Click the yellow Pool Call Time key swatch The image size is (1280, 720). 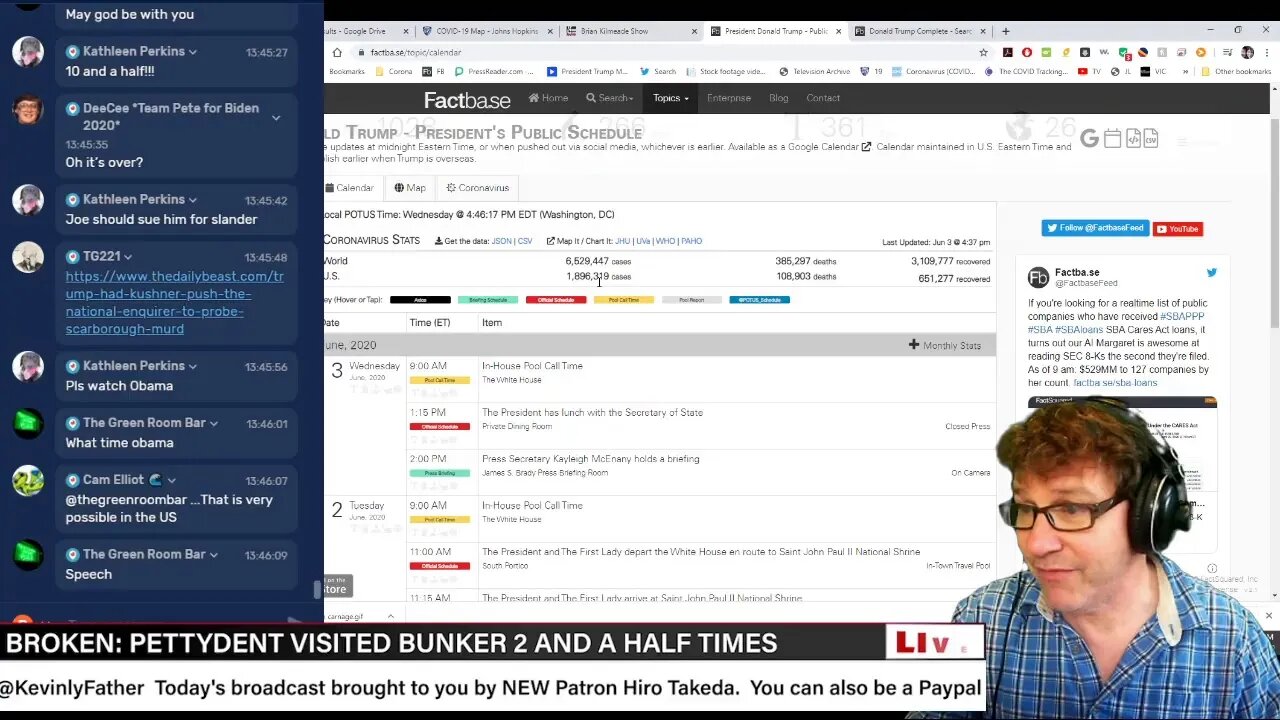pos(624,300)
